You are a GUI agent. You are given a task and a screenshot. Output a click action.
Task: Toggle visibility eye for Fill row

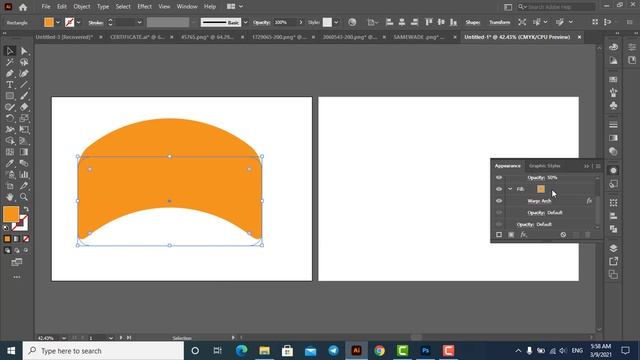pyautogui.click(x=499, y=189)
